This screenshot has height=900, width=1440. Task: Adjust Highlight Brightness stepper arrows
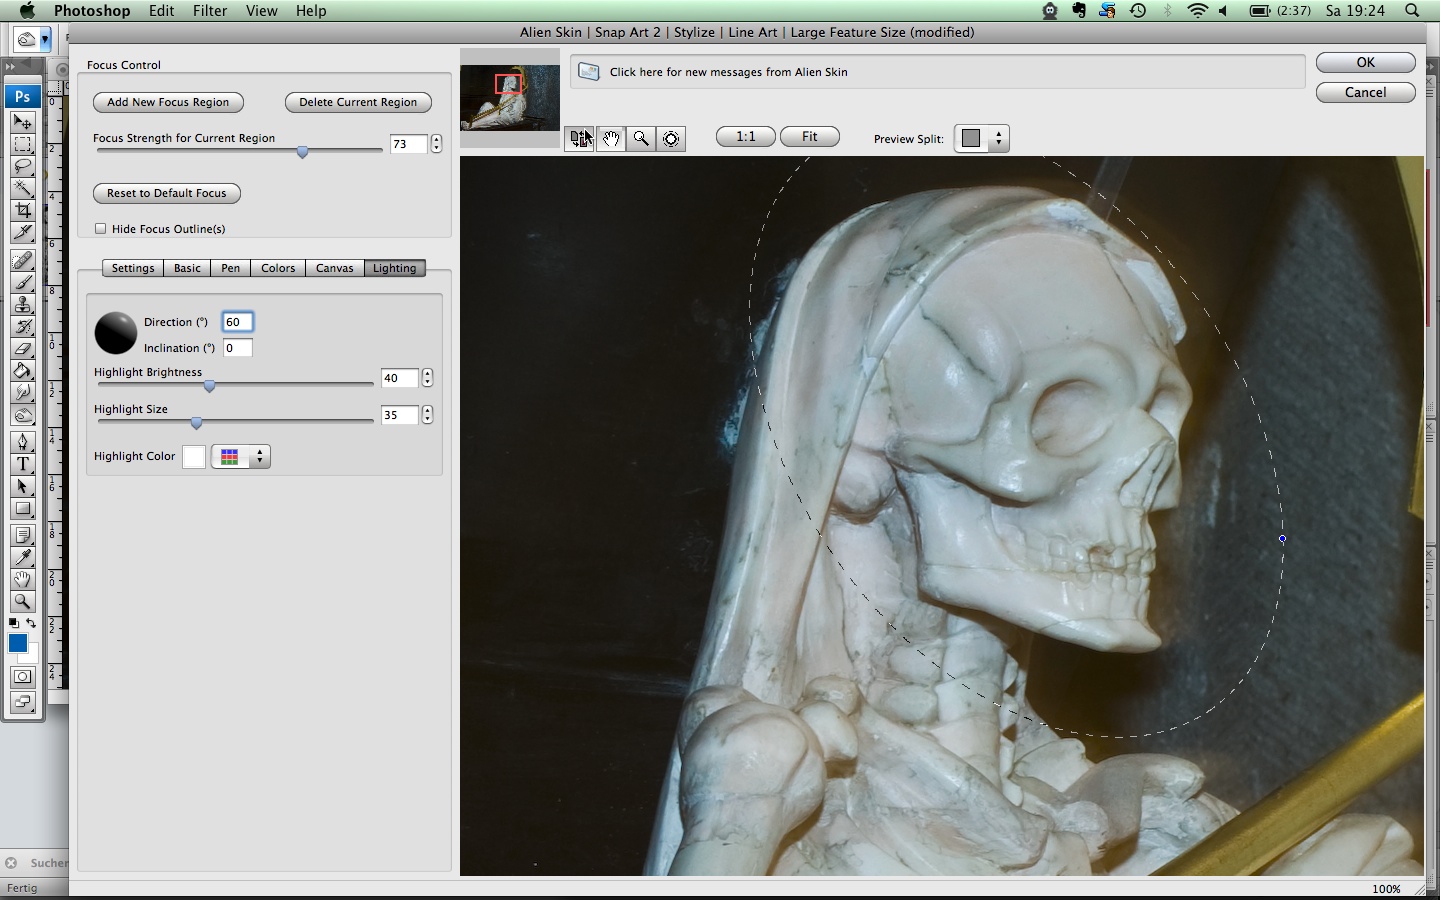[x=427, y=378]
